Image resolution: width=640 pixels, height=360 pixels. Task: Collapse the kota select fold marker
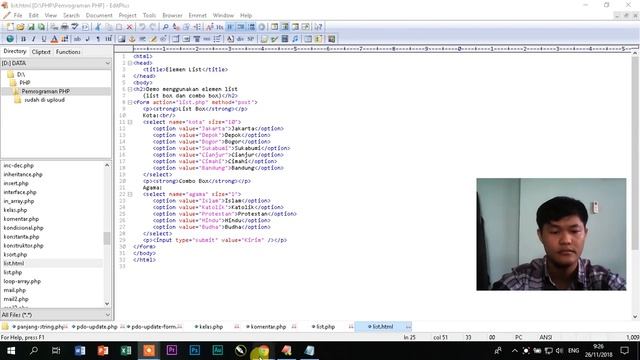(x=130, y=122)
